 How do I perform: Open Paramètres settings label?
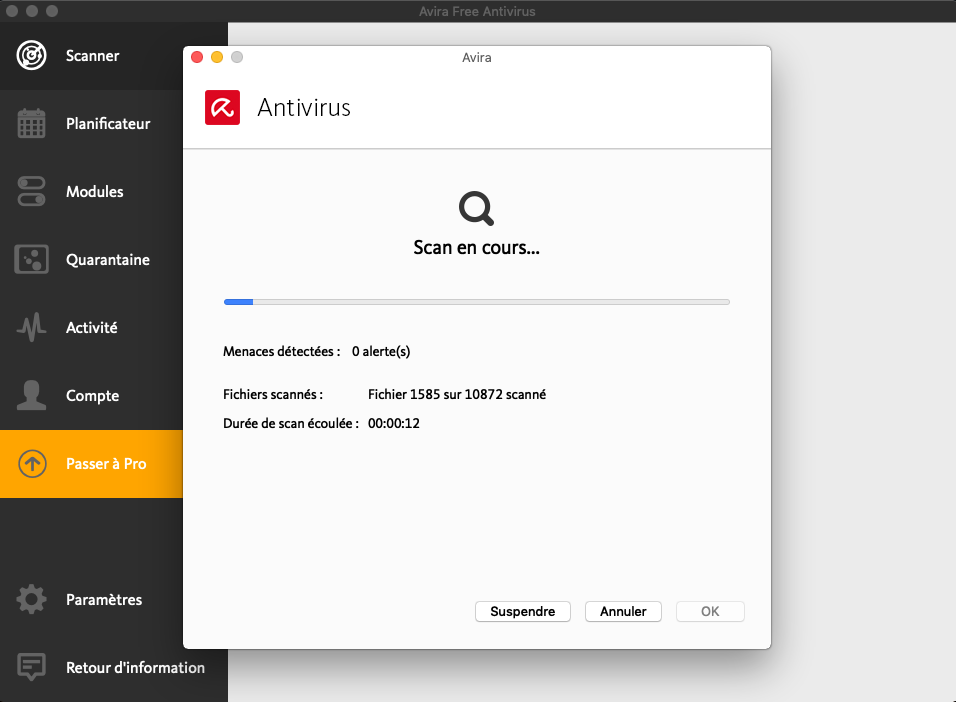point(104,600)
